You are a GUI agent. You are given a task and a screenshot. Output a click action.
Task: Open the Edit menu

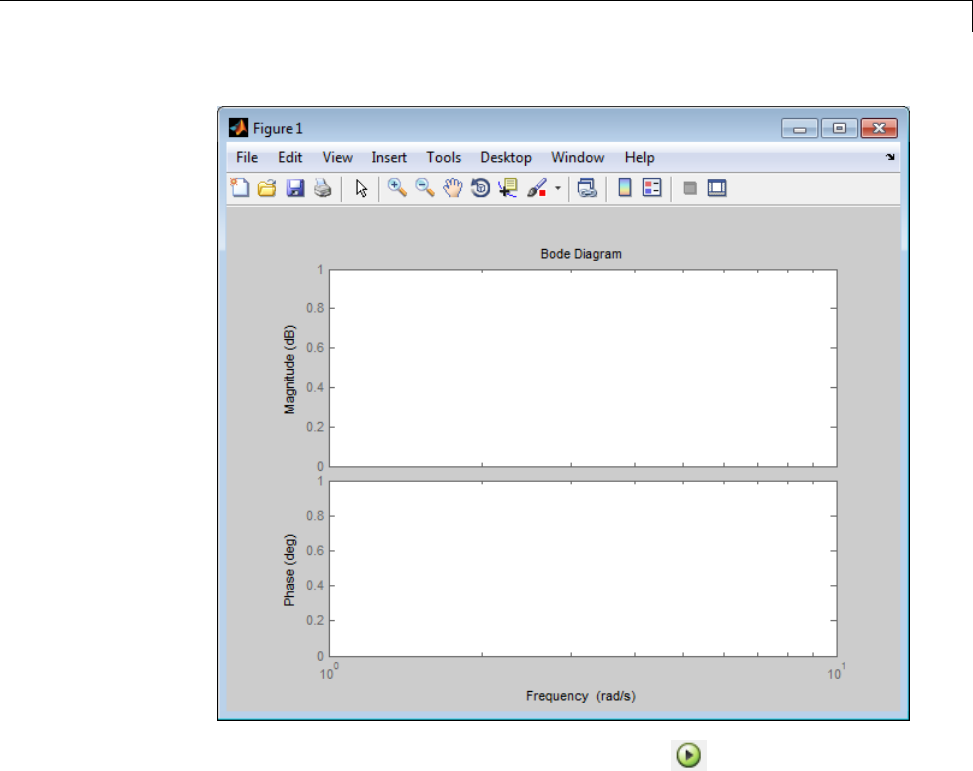(x=290, y=158)
